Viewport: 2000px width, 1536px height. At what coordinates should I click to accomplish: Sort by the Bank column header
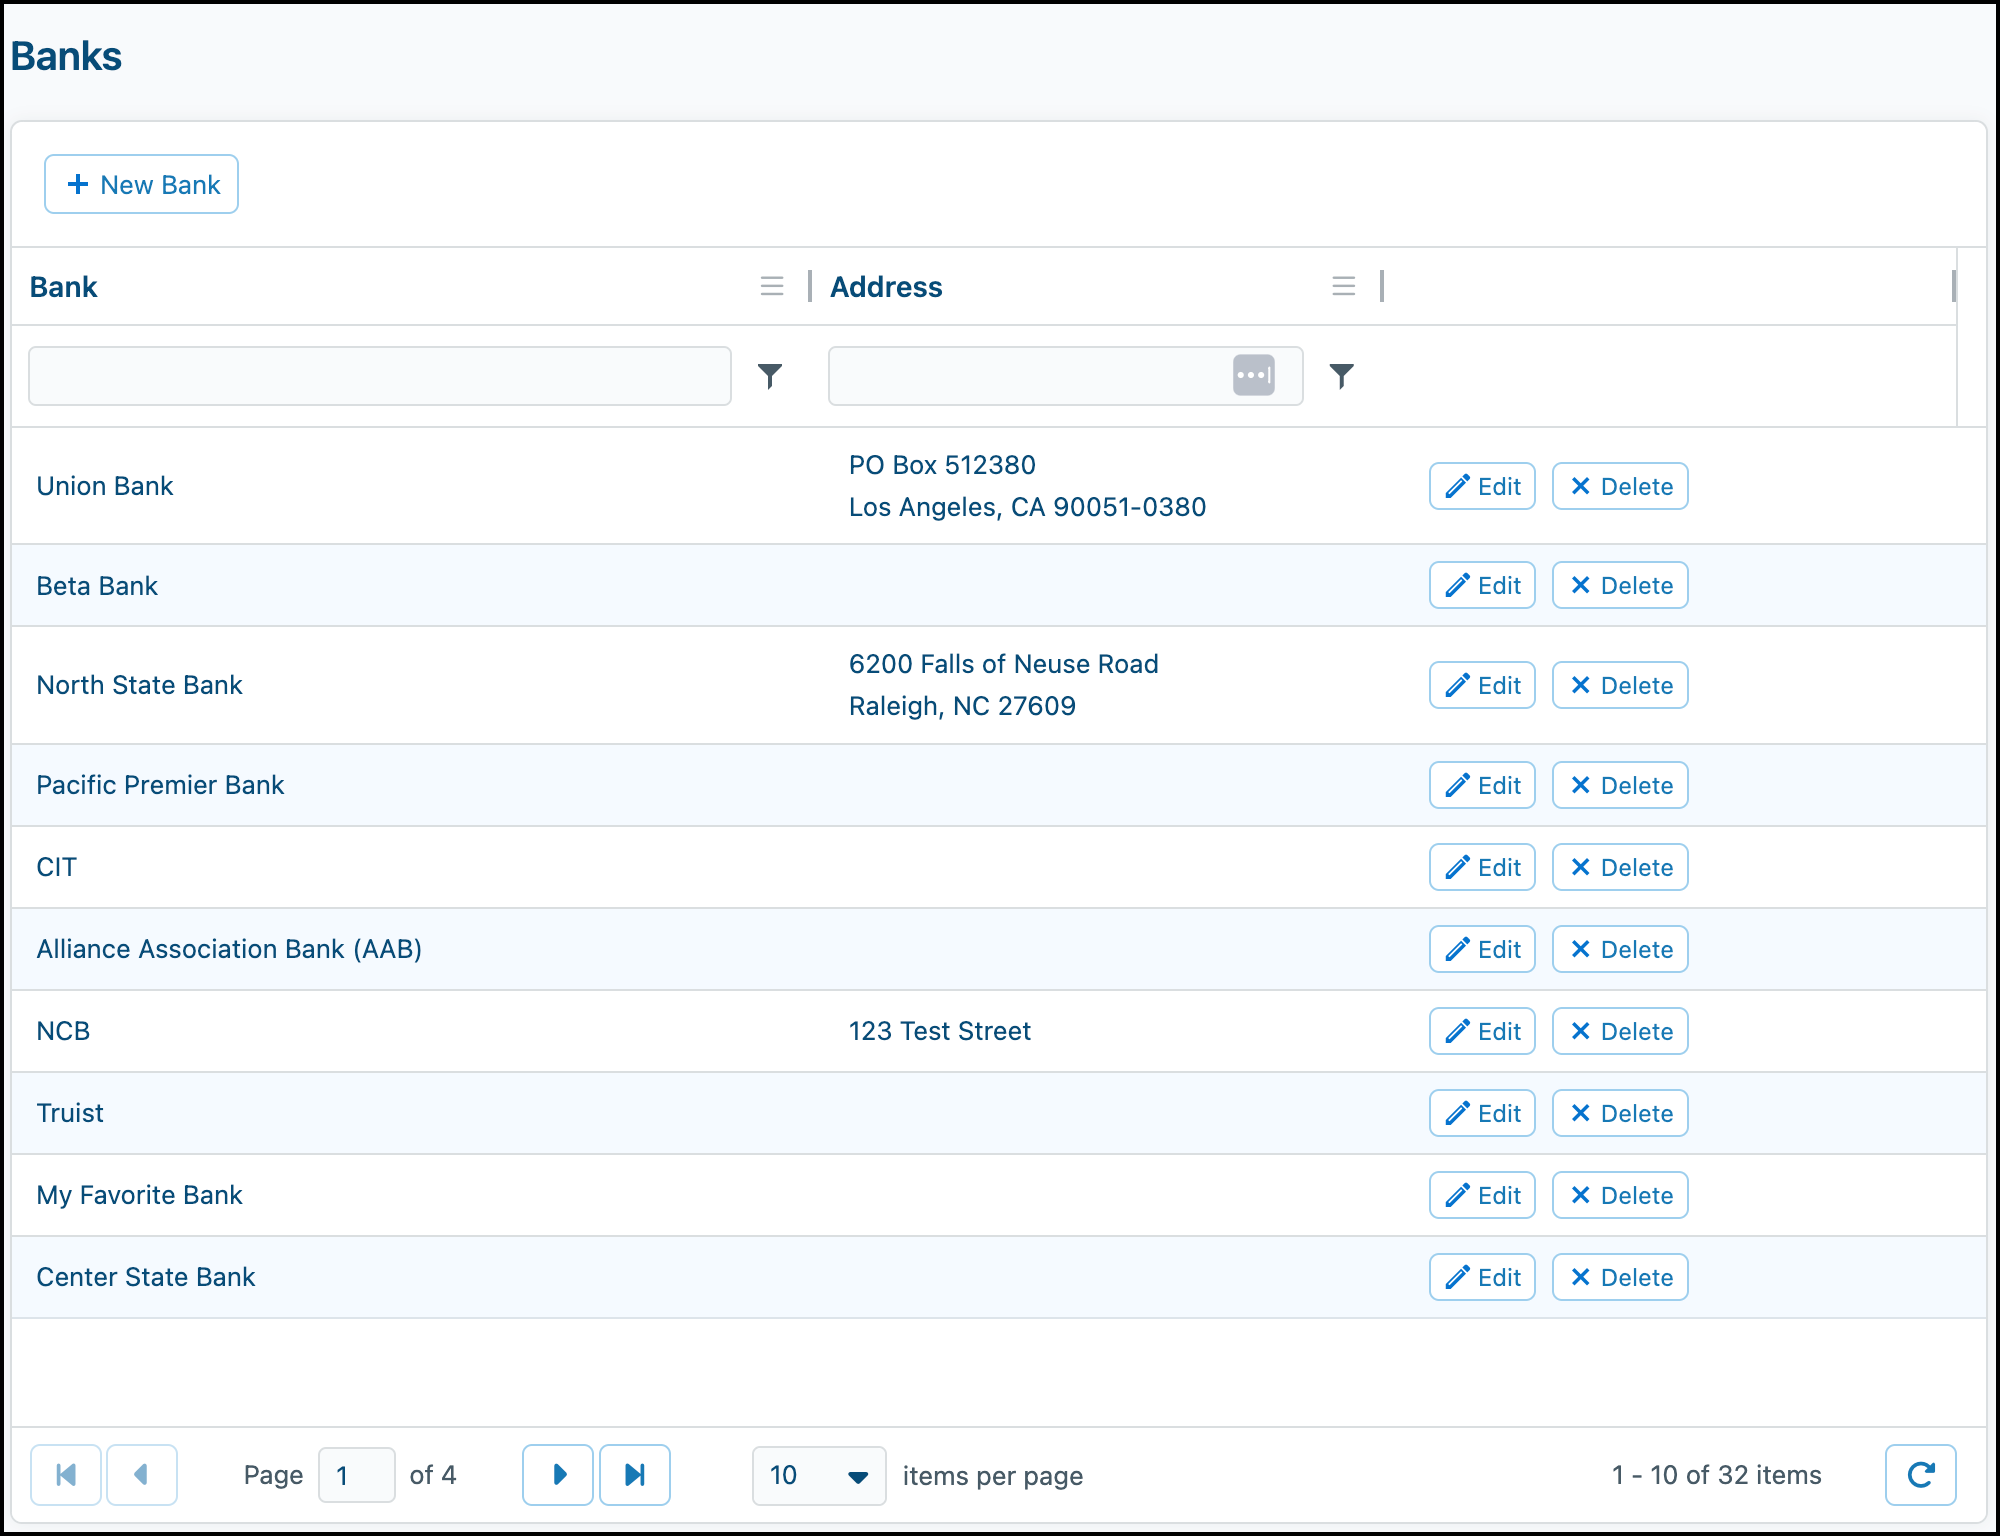click(64, 287)
